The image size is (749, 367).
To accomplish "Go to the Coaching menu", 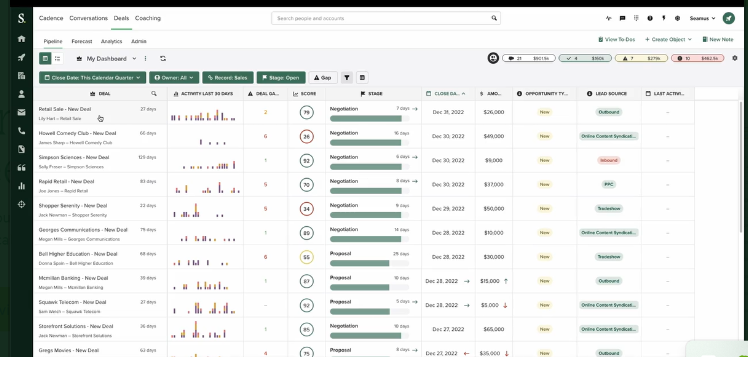I will pyautogui.click(x=148, y=18).
